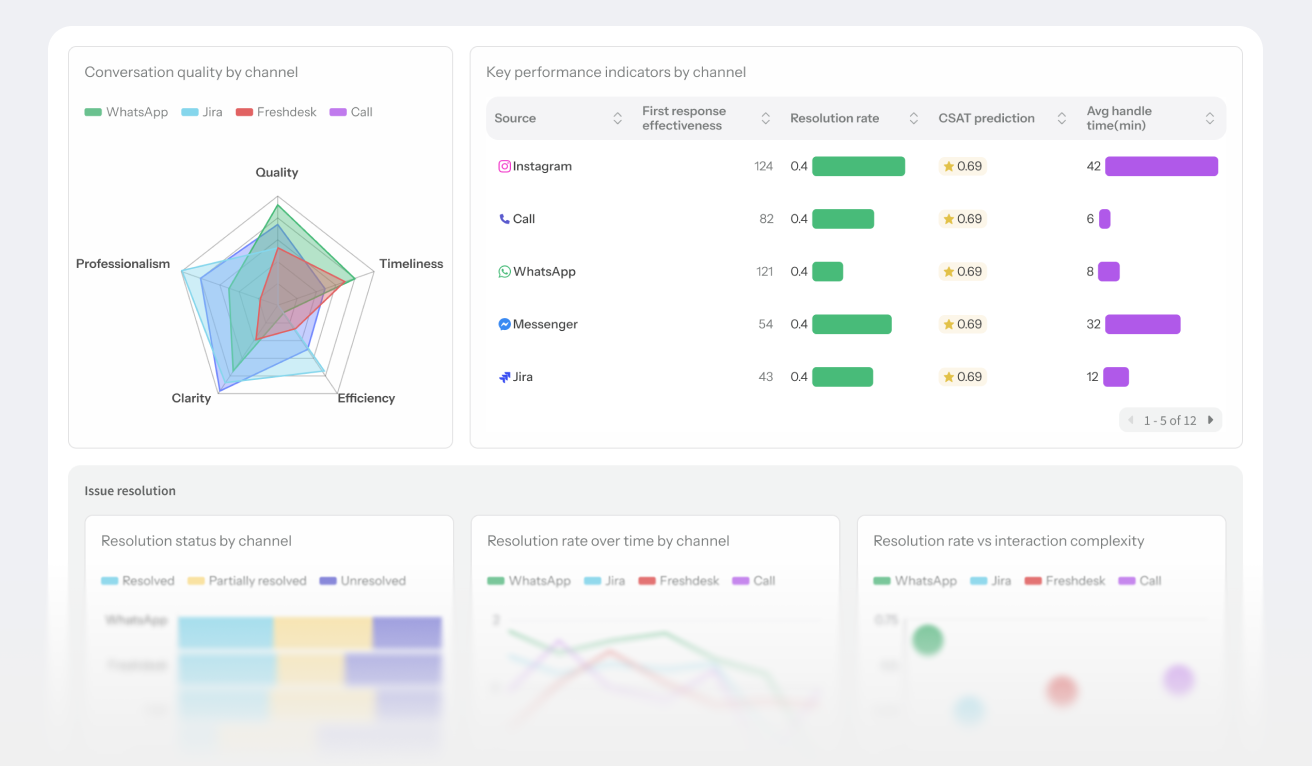Click the Efficiency axis label on radar chart
The height and width of the screenshot is (766, 1312).
[x=366, y=398]
